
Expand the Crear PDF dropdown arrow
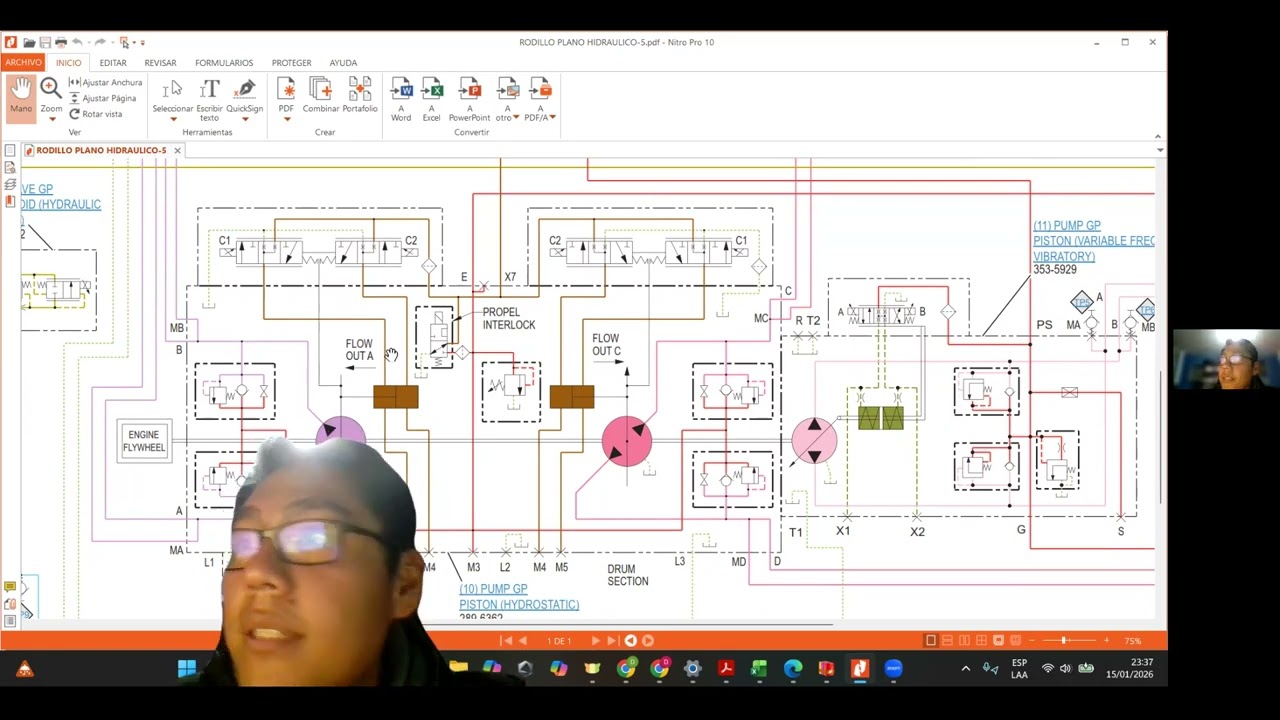point(286,119)
